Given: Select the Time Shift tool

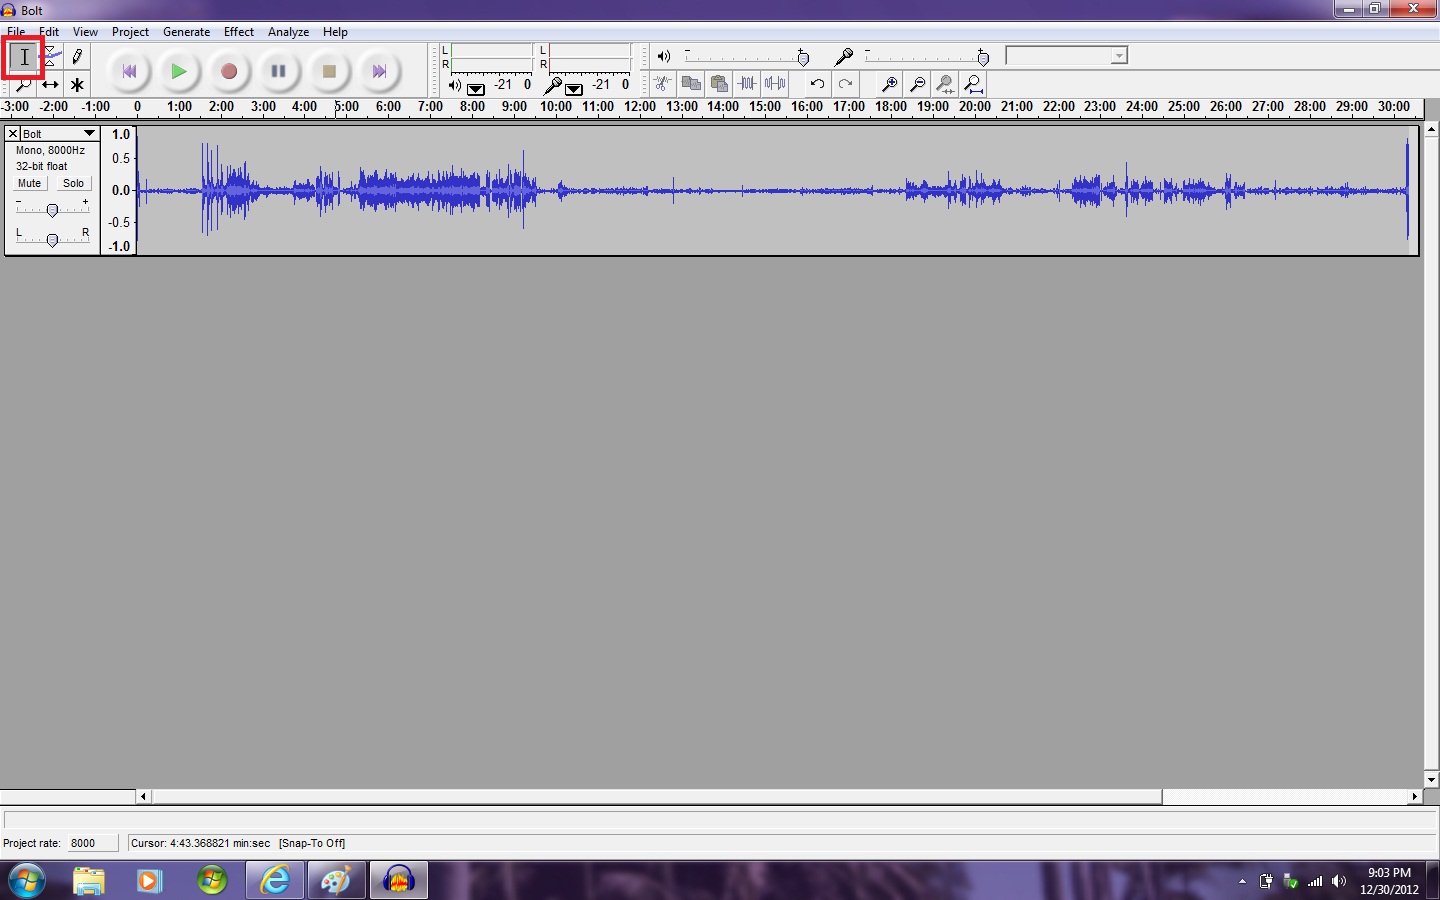Looking at the screenshot, I should coord(50,84).
